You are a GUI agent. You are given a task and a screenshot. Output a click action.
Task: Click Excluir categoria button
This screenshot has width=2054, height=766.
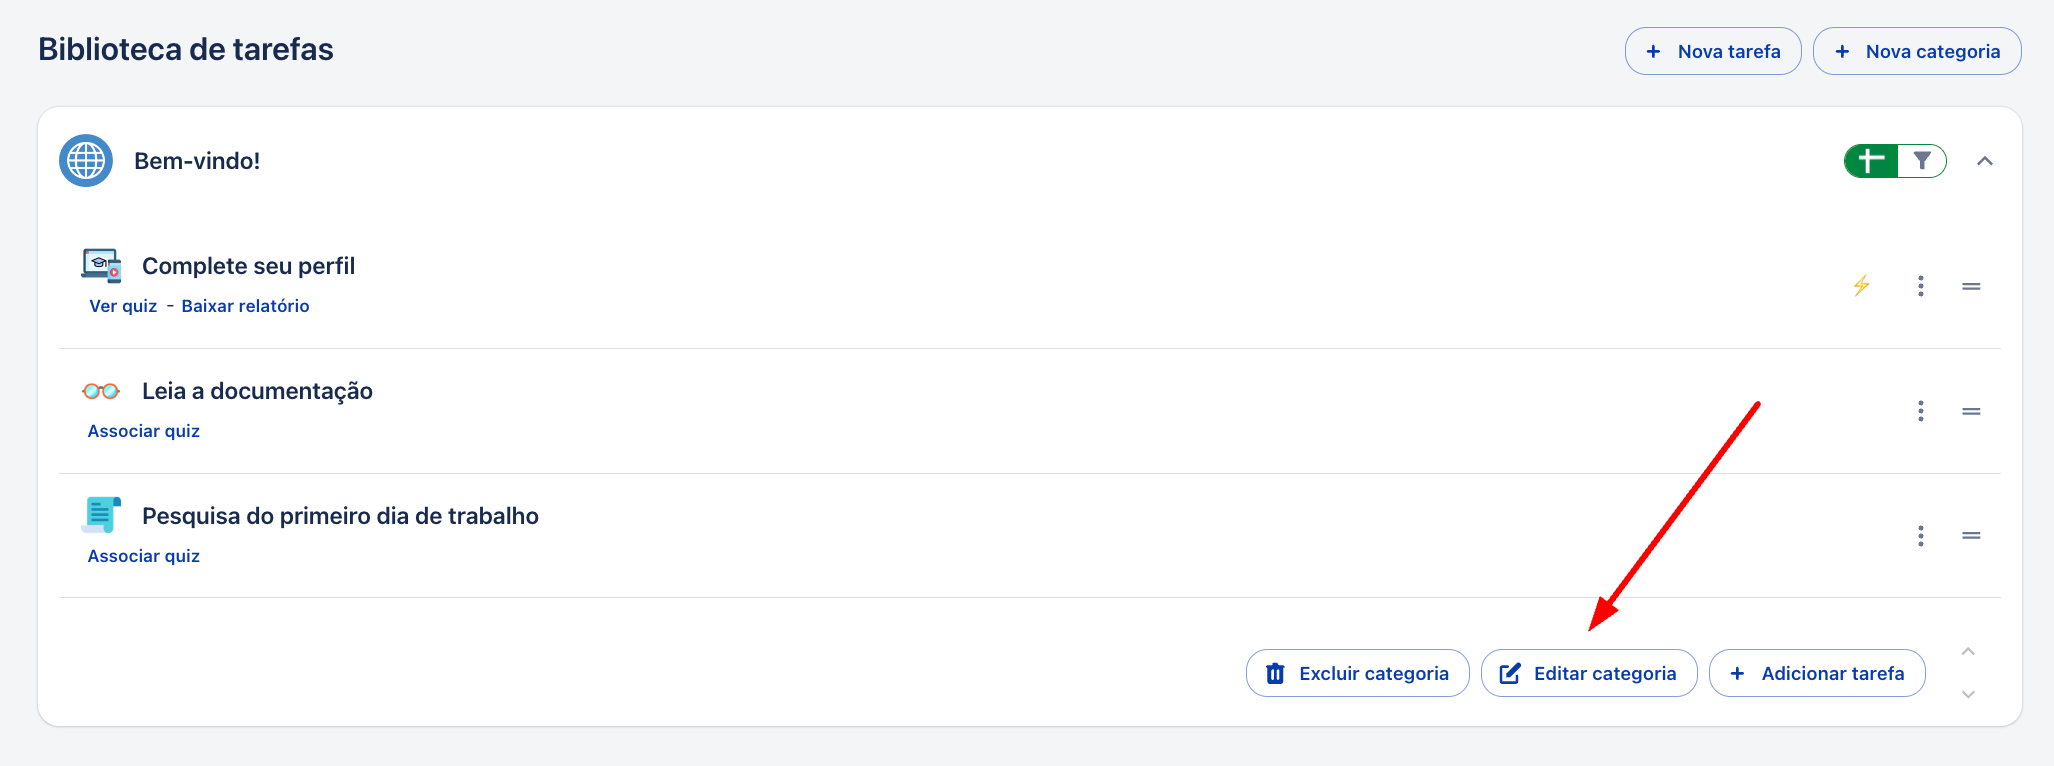click(1357, 673)
